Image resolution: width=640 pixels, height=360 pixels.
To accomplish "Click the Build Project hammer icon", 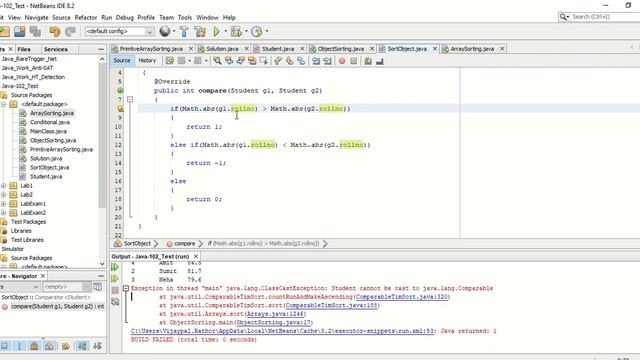I will coord(184,31).
